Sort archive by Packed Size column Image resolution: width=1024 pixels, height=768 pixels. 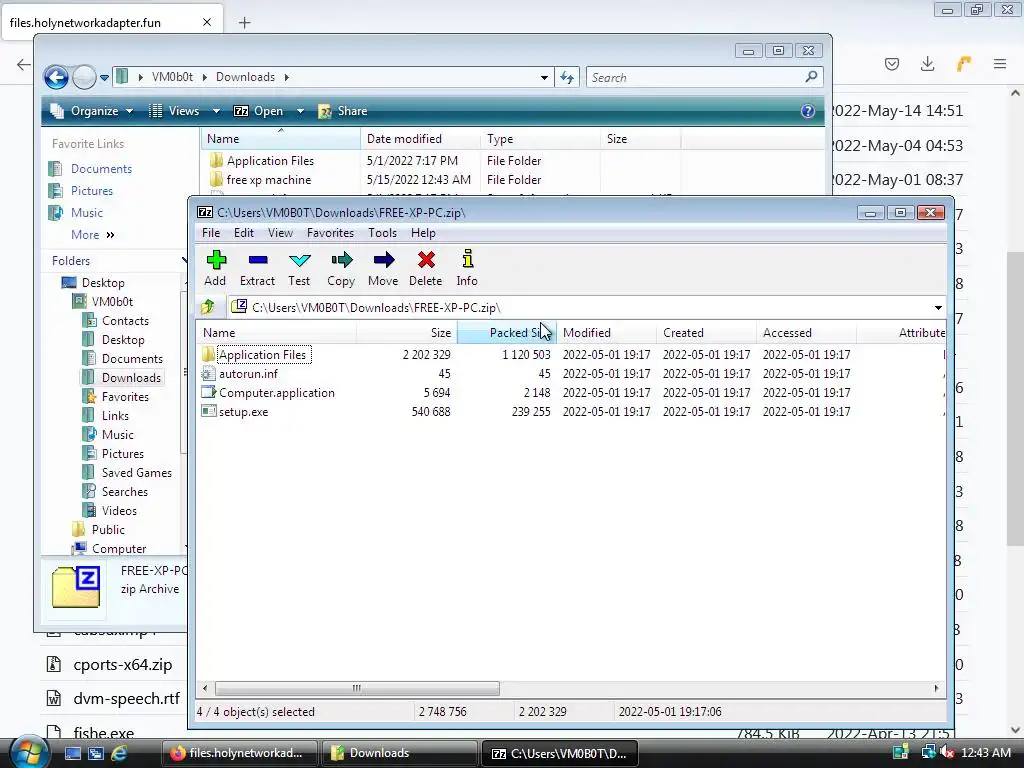[507, 332]
